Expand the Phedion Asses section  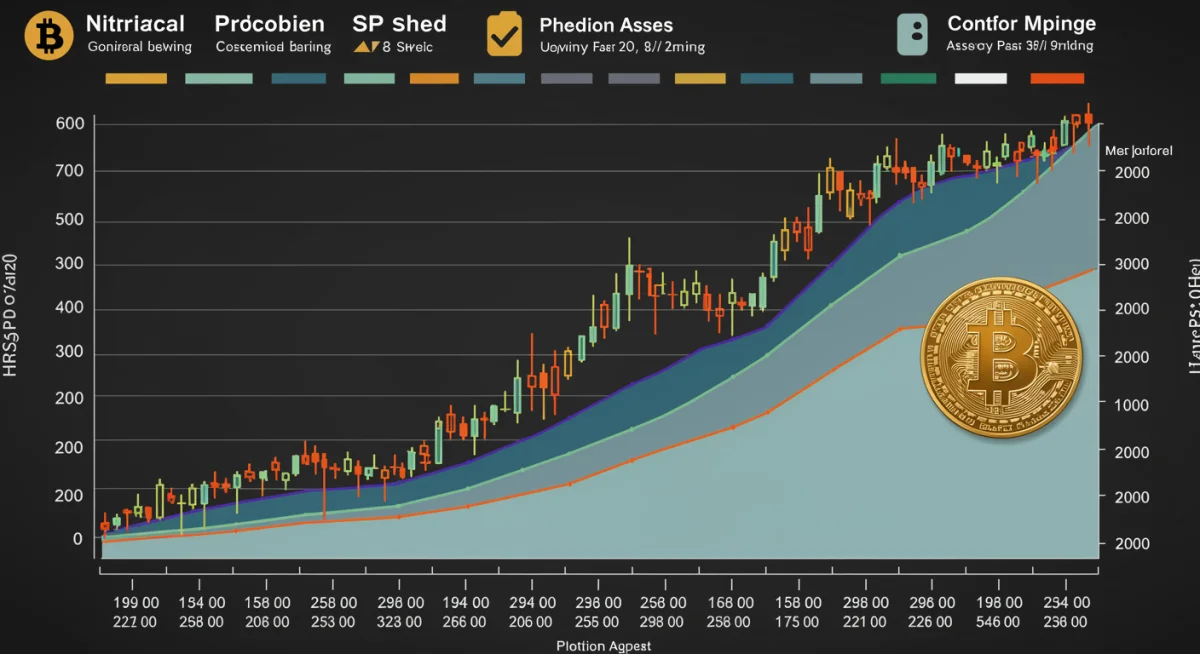point(606,24)
